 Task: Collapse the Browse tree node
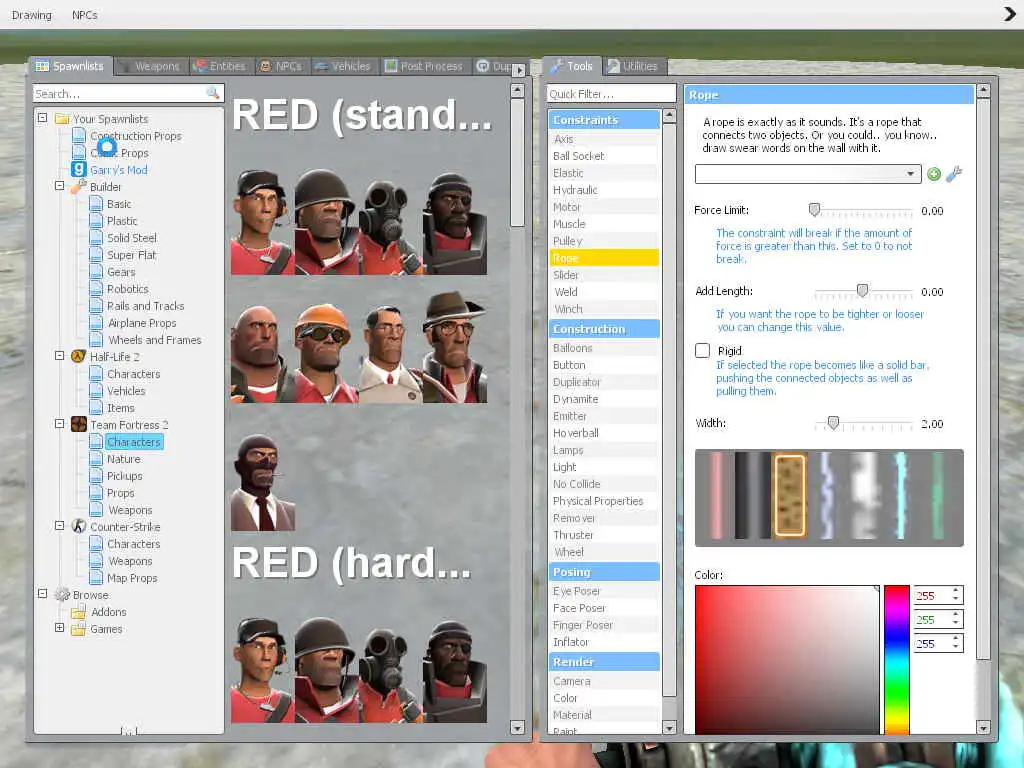click(x=42, y=594)
